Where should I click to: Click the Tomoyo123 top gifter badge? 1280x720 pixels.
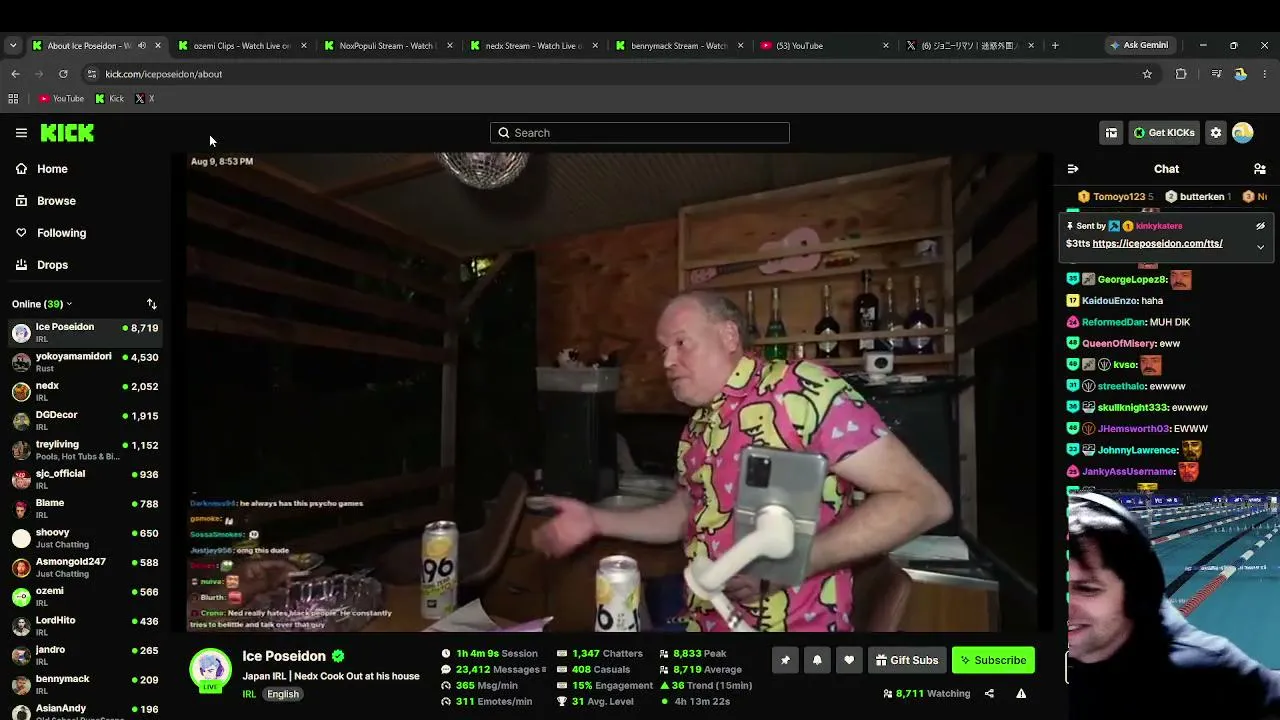1115,197
